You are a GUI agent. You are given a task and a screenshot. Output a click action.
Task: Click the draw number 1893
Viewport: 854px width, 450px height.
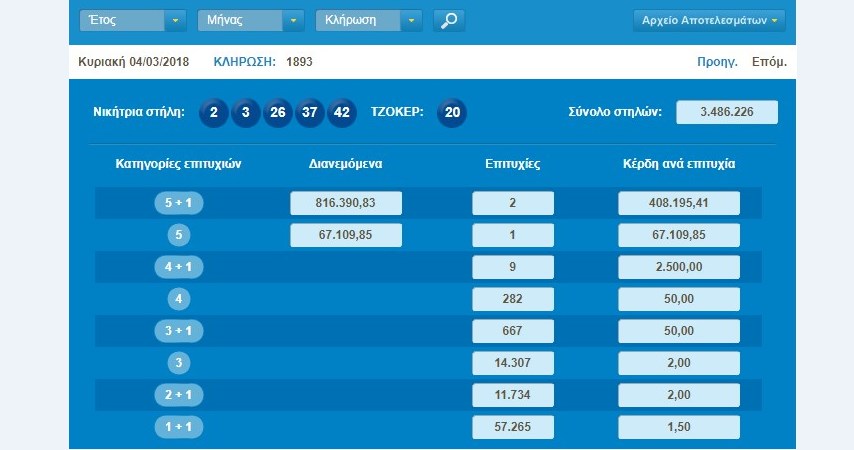tap(300, 62)
